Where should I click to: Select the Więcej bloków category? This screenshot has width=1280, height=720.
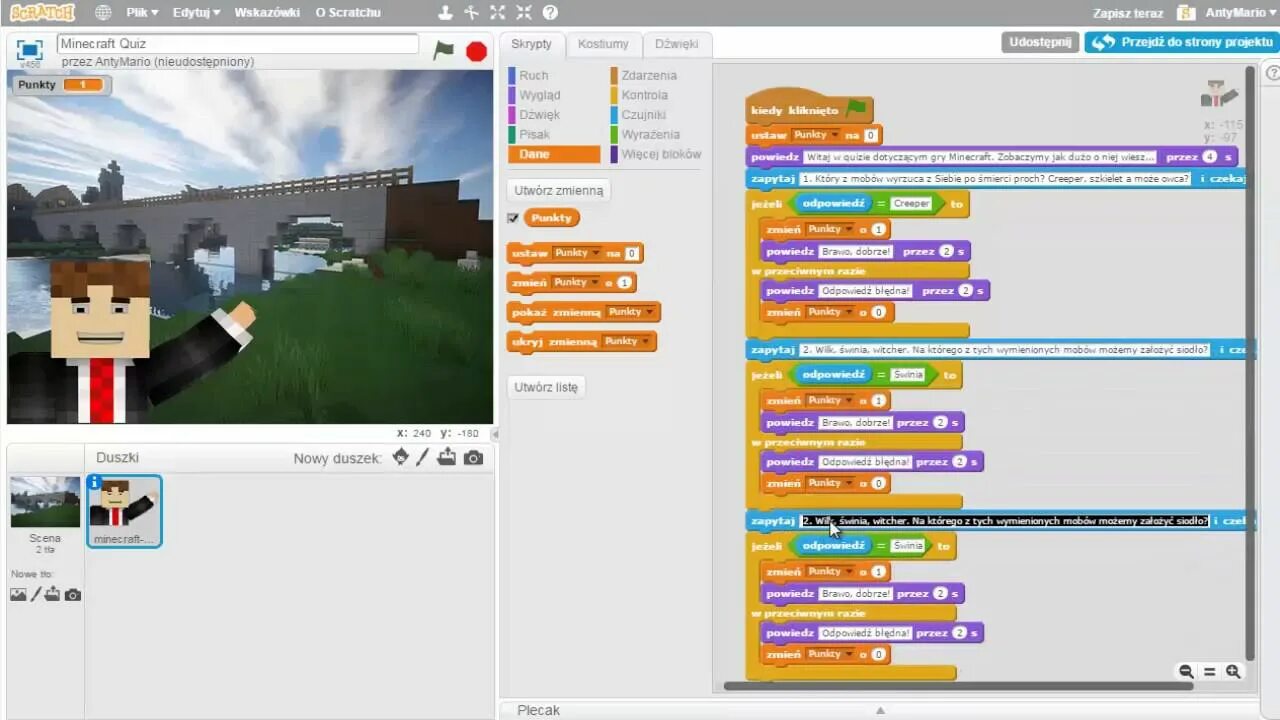pyautogui.click(x=661, y=154)
